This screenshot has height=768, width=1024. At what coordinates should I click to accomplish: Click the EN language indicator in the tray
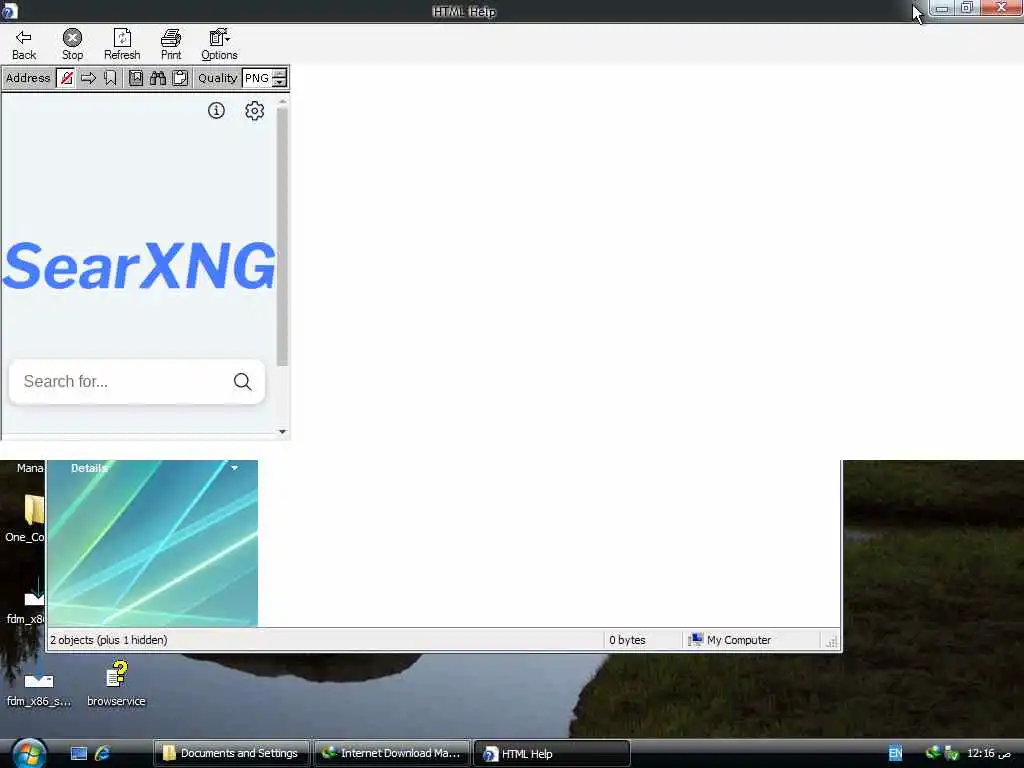895,754
